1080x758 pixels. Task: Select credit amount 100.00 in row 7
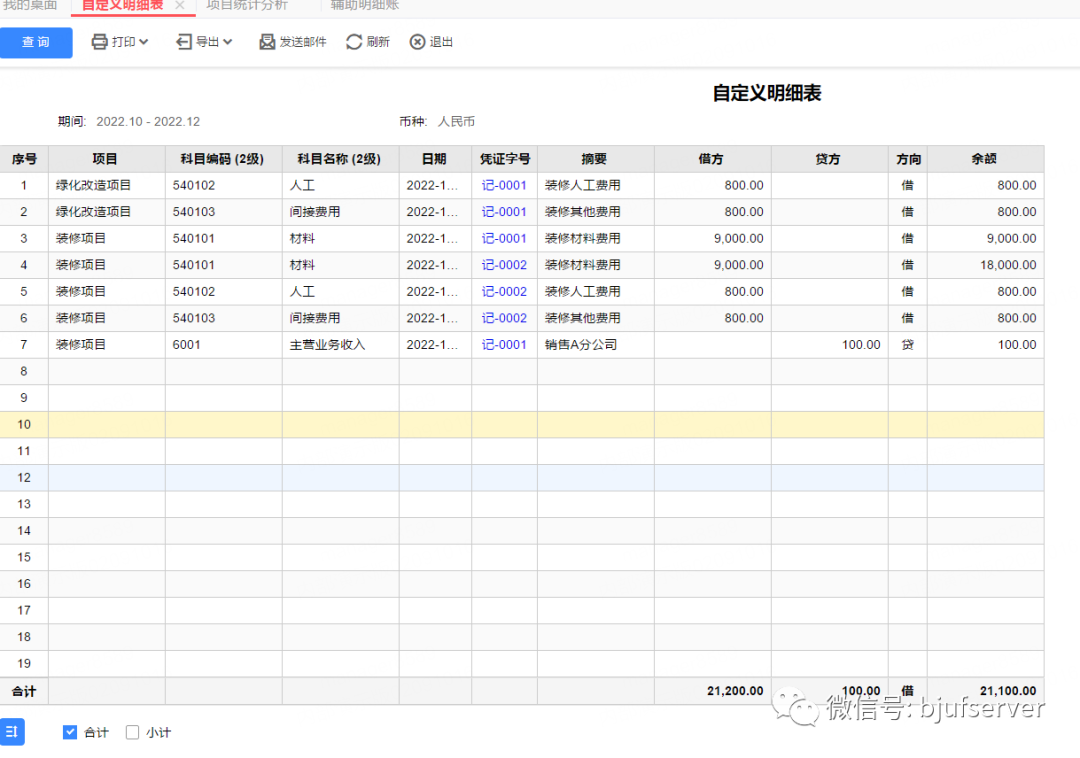point(830,344)
